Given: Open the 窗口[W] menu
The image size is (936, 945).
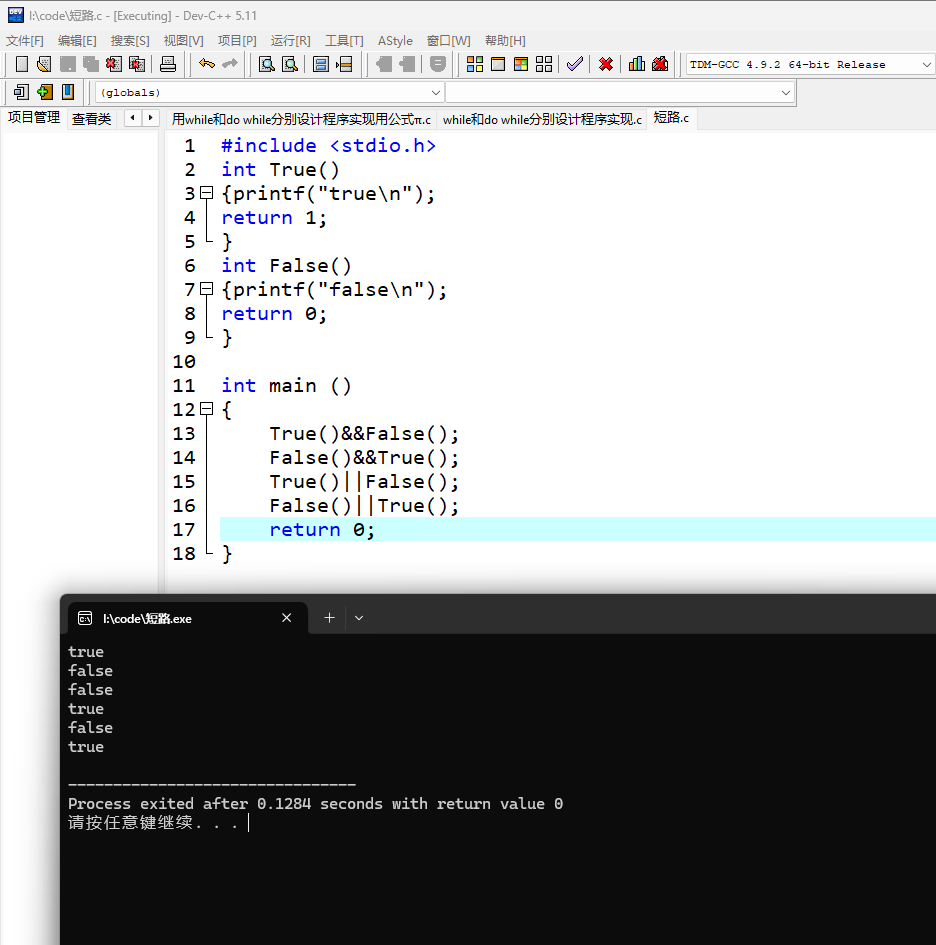Looking at the screenshot, I should pos(449,41).
